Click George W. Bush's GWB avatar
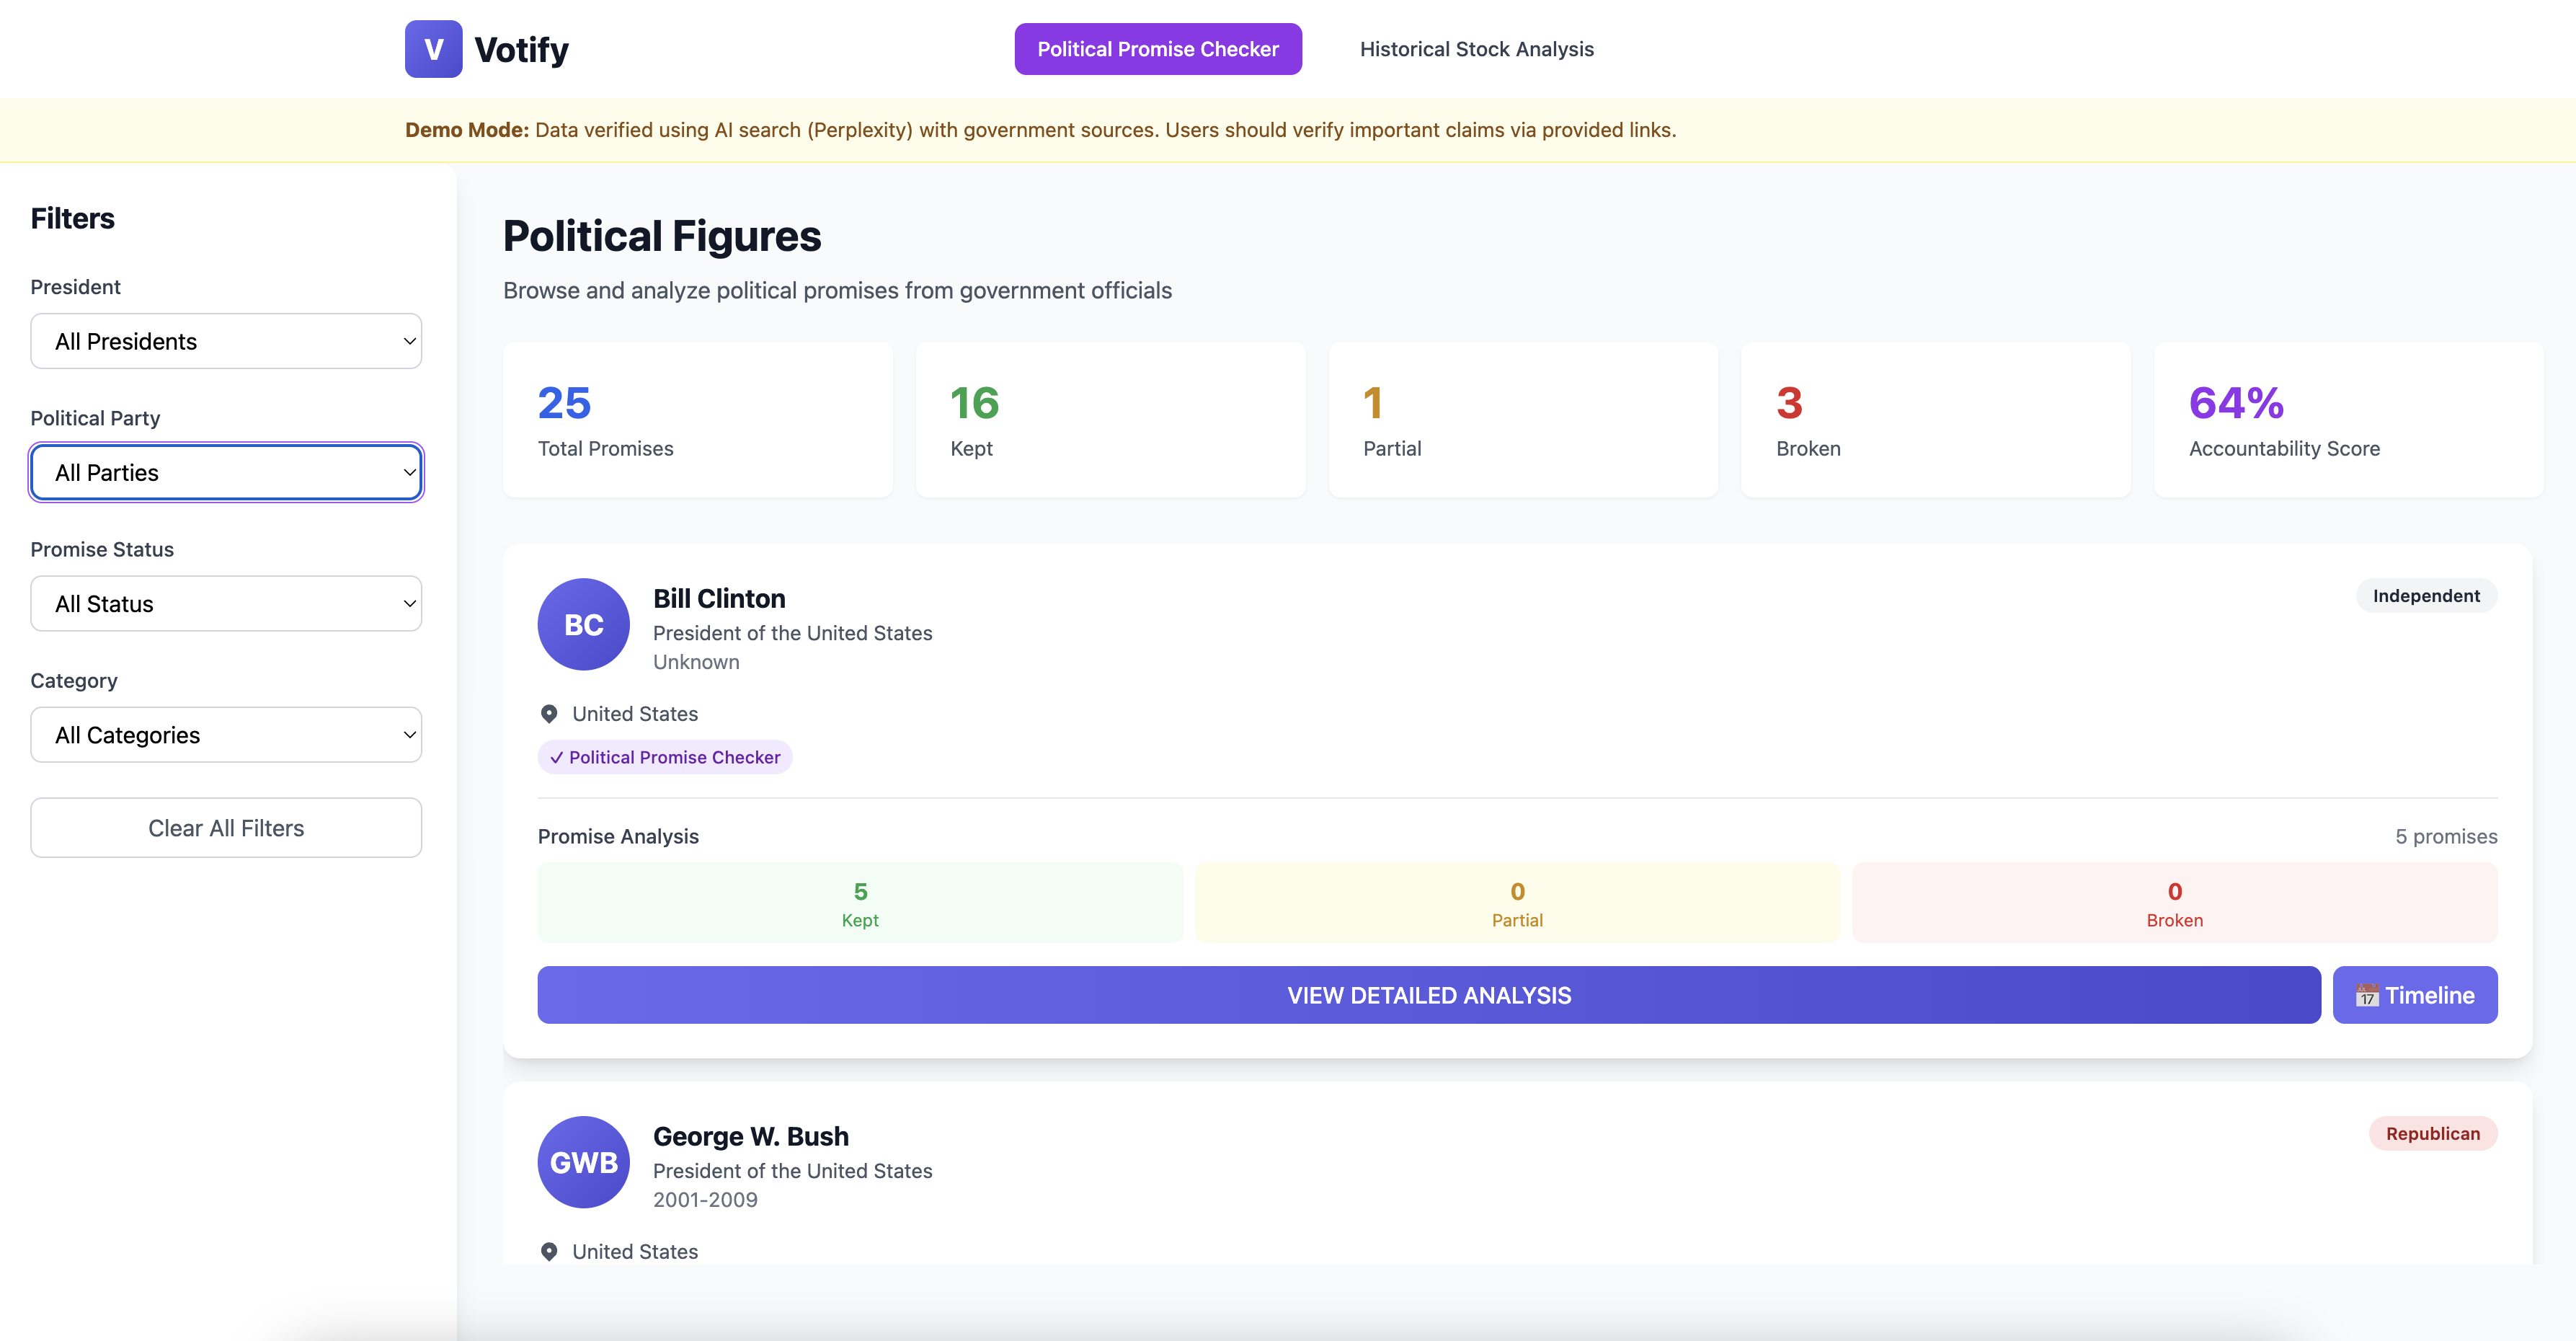This screenshot has height=1341, width=2576. [x=583, y=1162]
